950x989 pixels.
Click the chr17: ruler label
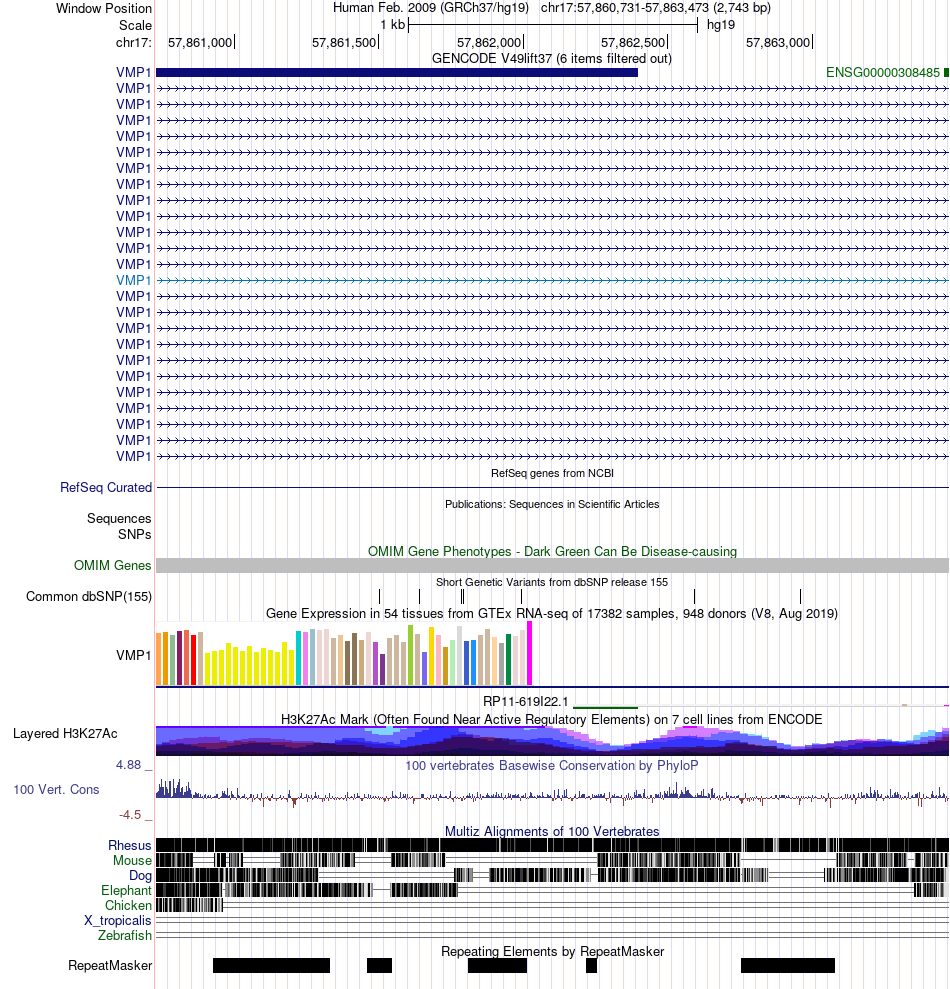[x=134, y=42]
